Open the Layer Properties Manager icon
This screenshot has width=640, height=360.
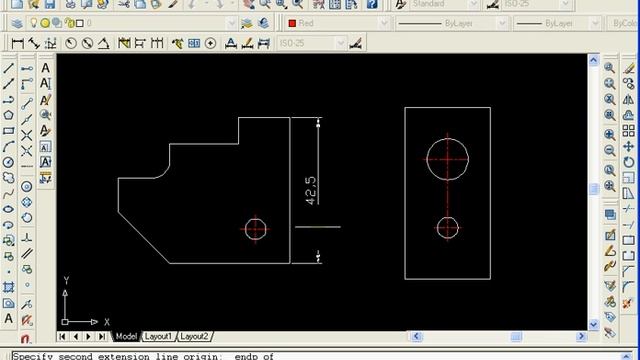[17, 23]
